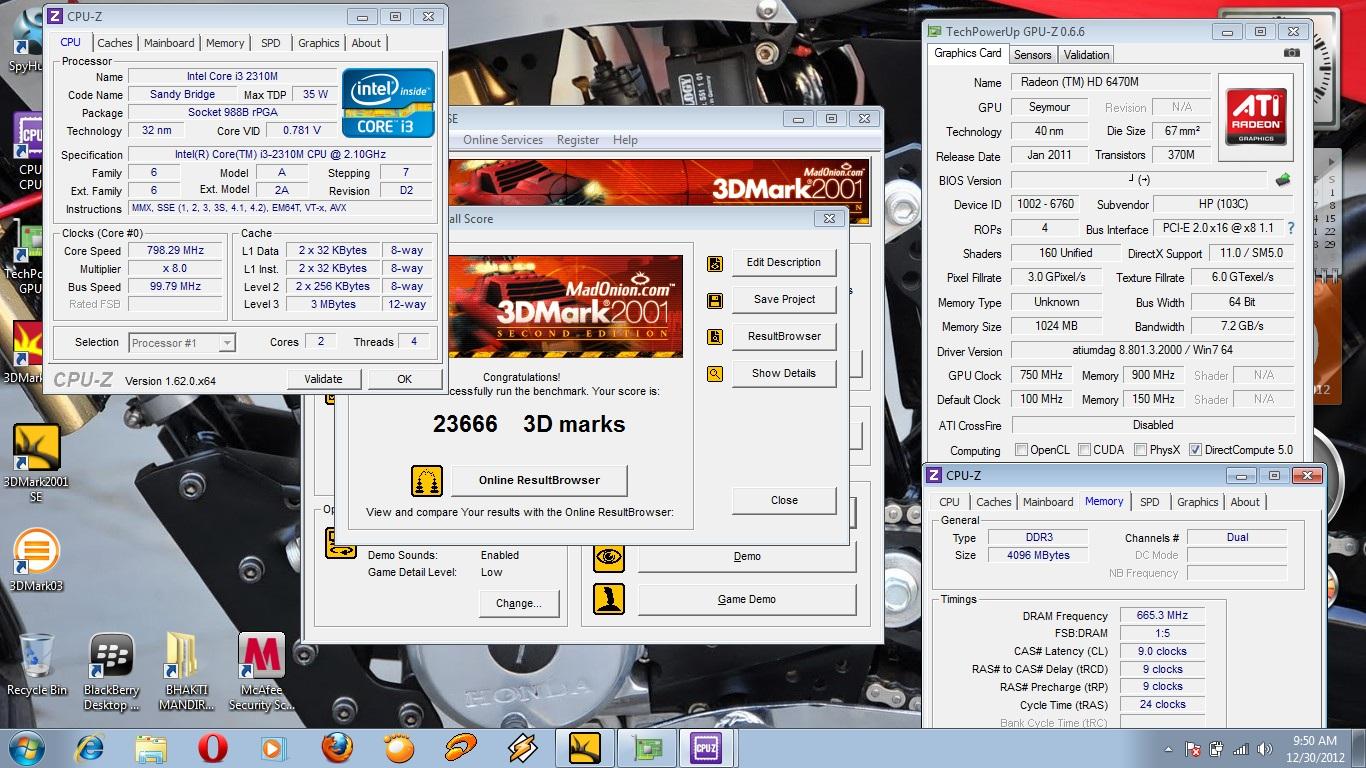Toggle the CUDA checkbox in GPU-Z
1366x768 pixels.
coord(1084,450)
